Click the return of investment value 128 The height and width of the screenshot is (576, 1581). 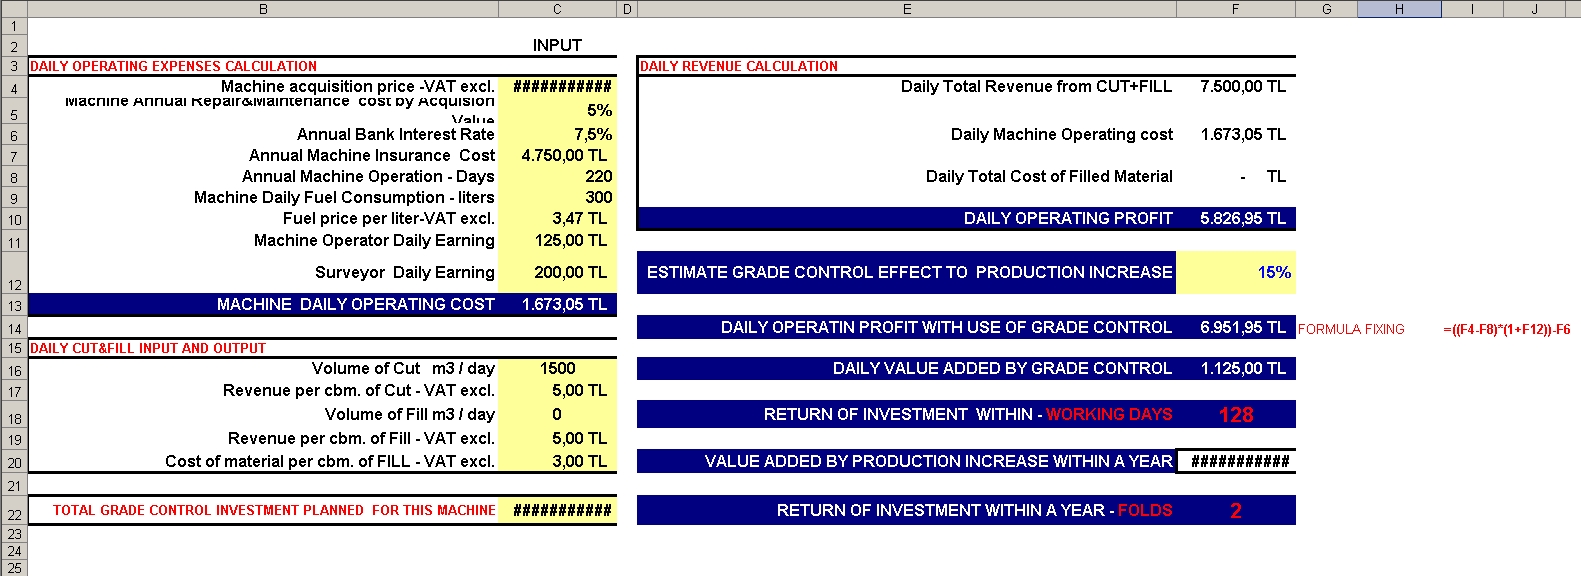(1235, 414)
